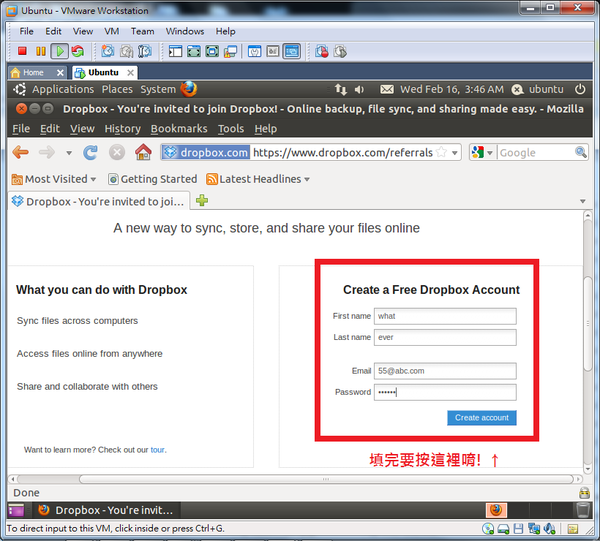Click the Google search box
Screen dimensions: 600x541
tap(536, 153)
